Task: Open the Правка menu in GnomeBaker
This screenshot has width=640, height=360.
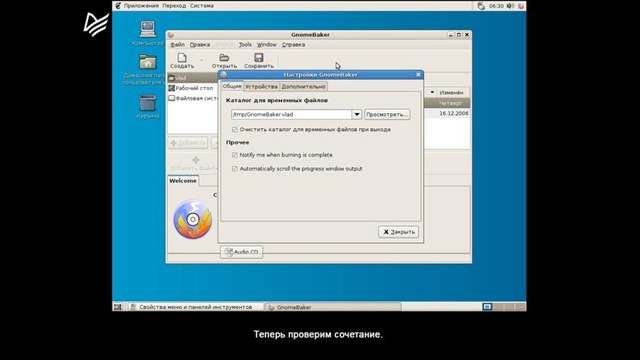Action: 200,44
